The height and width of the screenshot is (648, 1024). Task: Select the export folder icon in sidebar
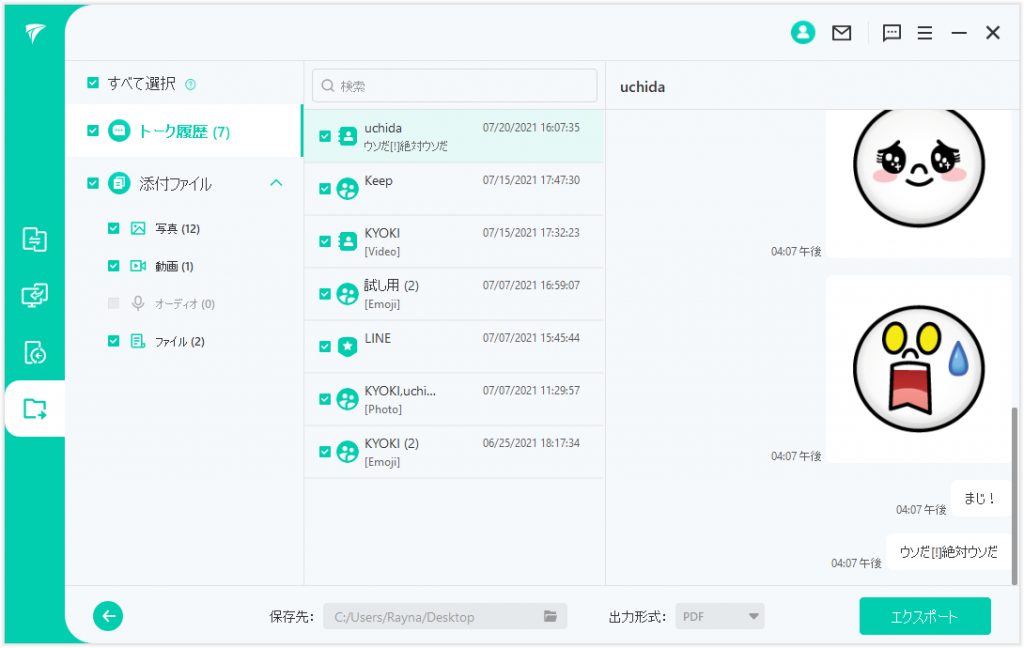[34, 408]
